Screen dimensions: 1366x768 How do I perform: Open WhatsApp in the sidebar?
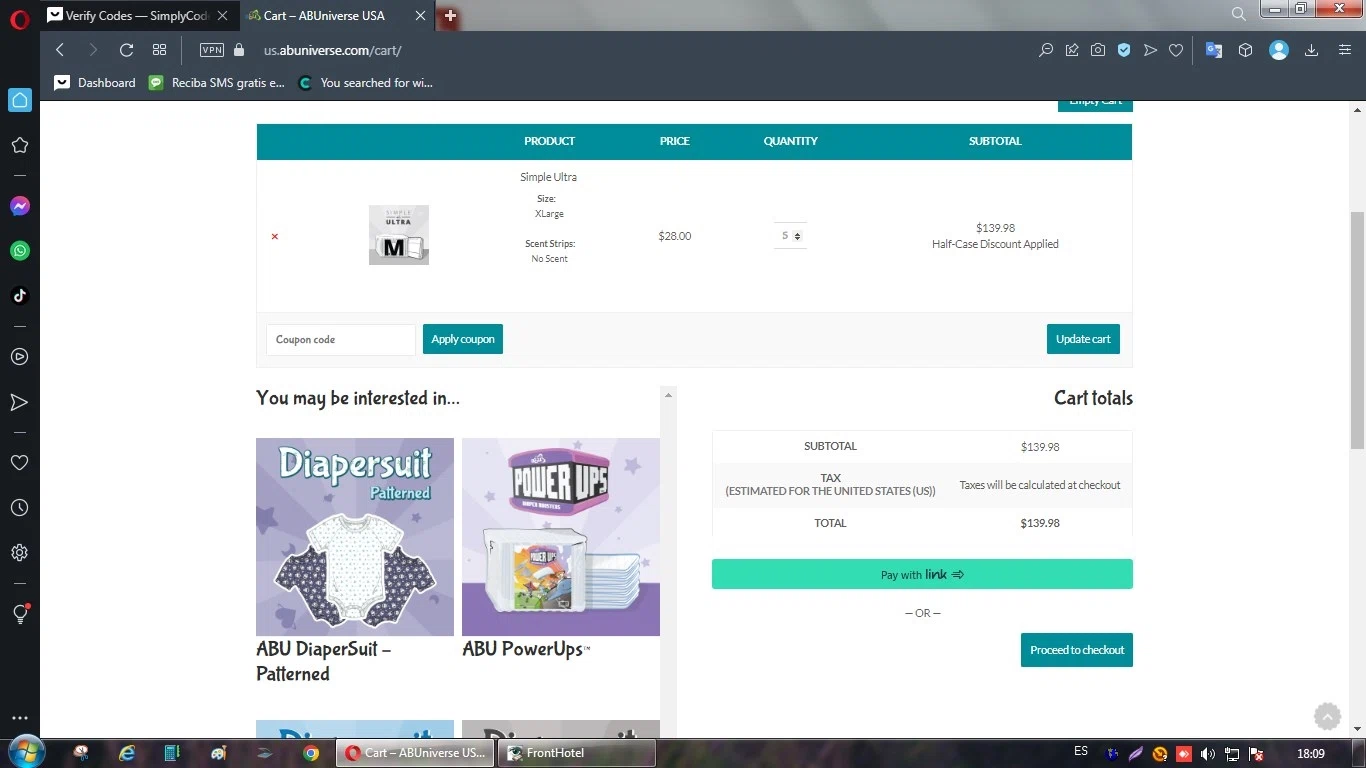[19, 251]
